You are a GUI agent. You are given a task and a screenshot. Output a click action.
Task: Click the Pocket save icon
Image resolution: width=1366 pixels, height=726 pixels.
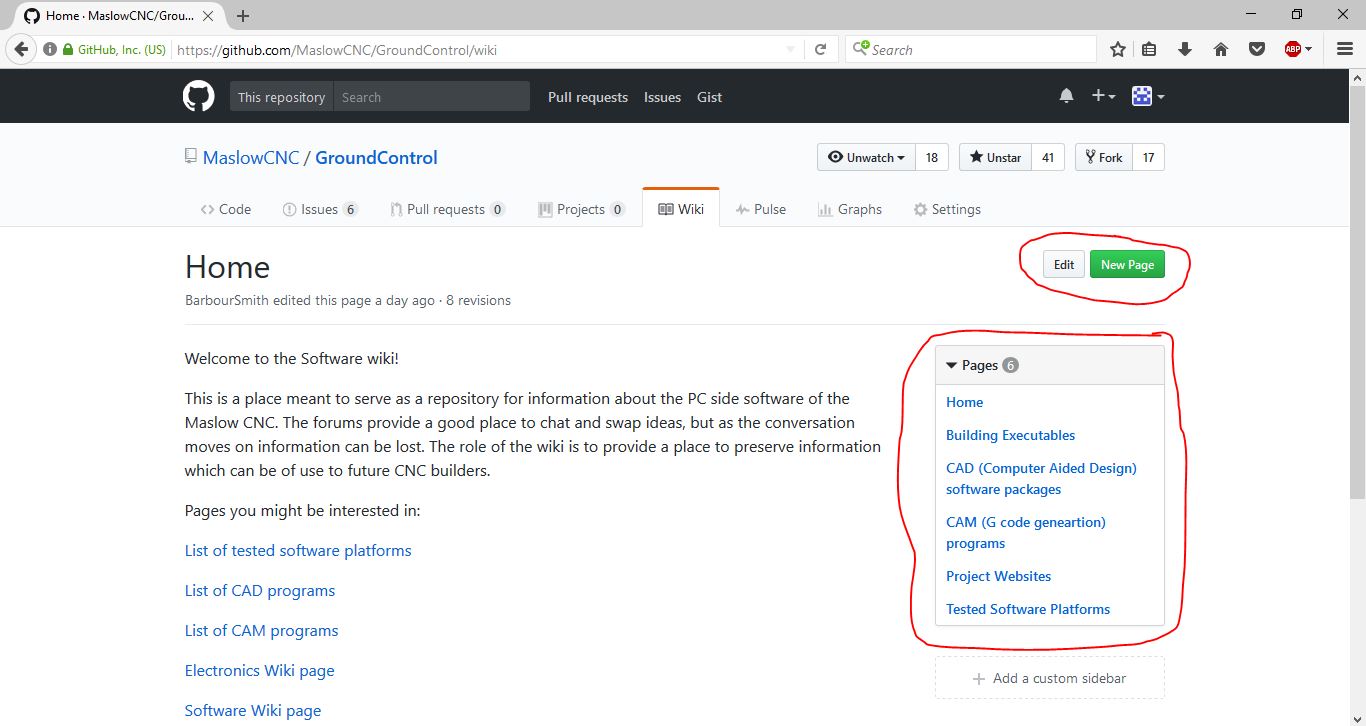tap(1257, 49)
